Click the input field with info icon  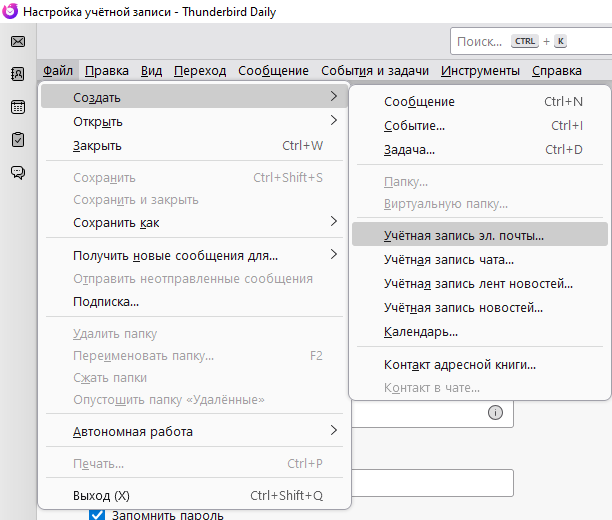[431, 414]
